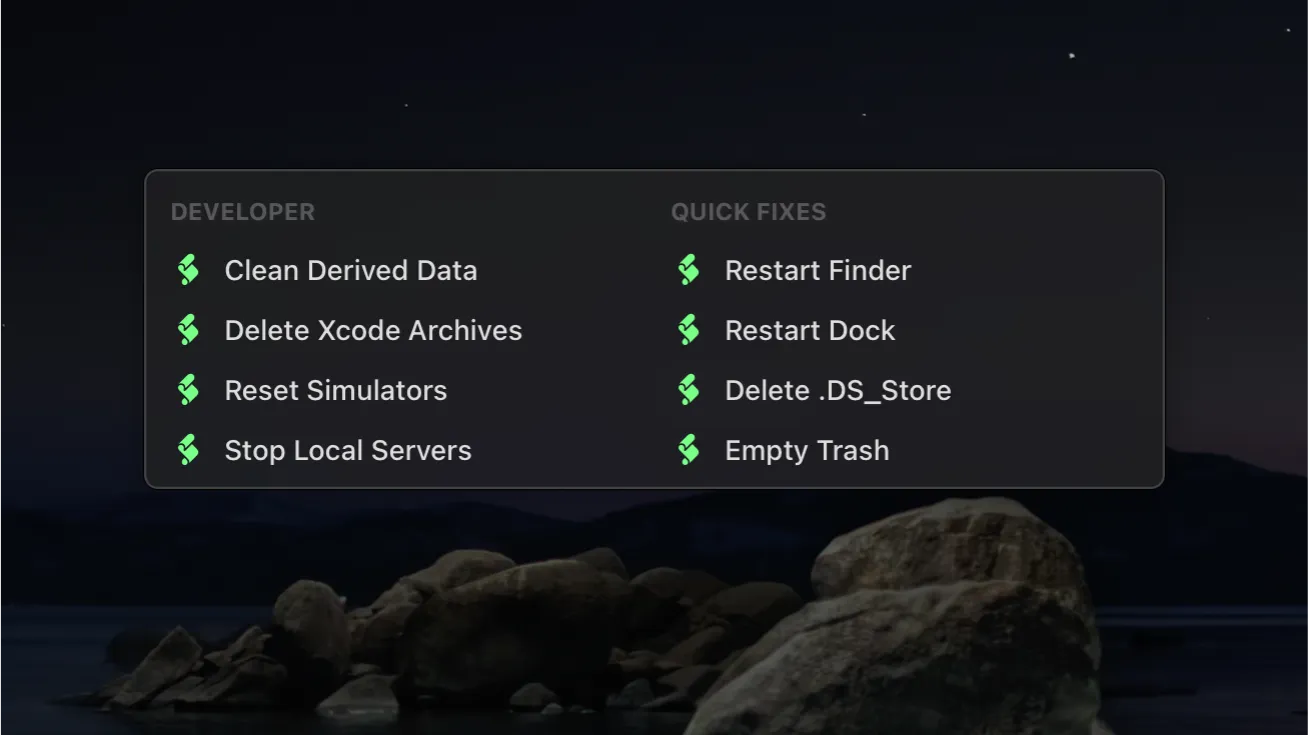Click the green icon next to Empty Trash

point(688,449)
